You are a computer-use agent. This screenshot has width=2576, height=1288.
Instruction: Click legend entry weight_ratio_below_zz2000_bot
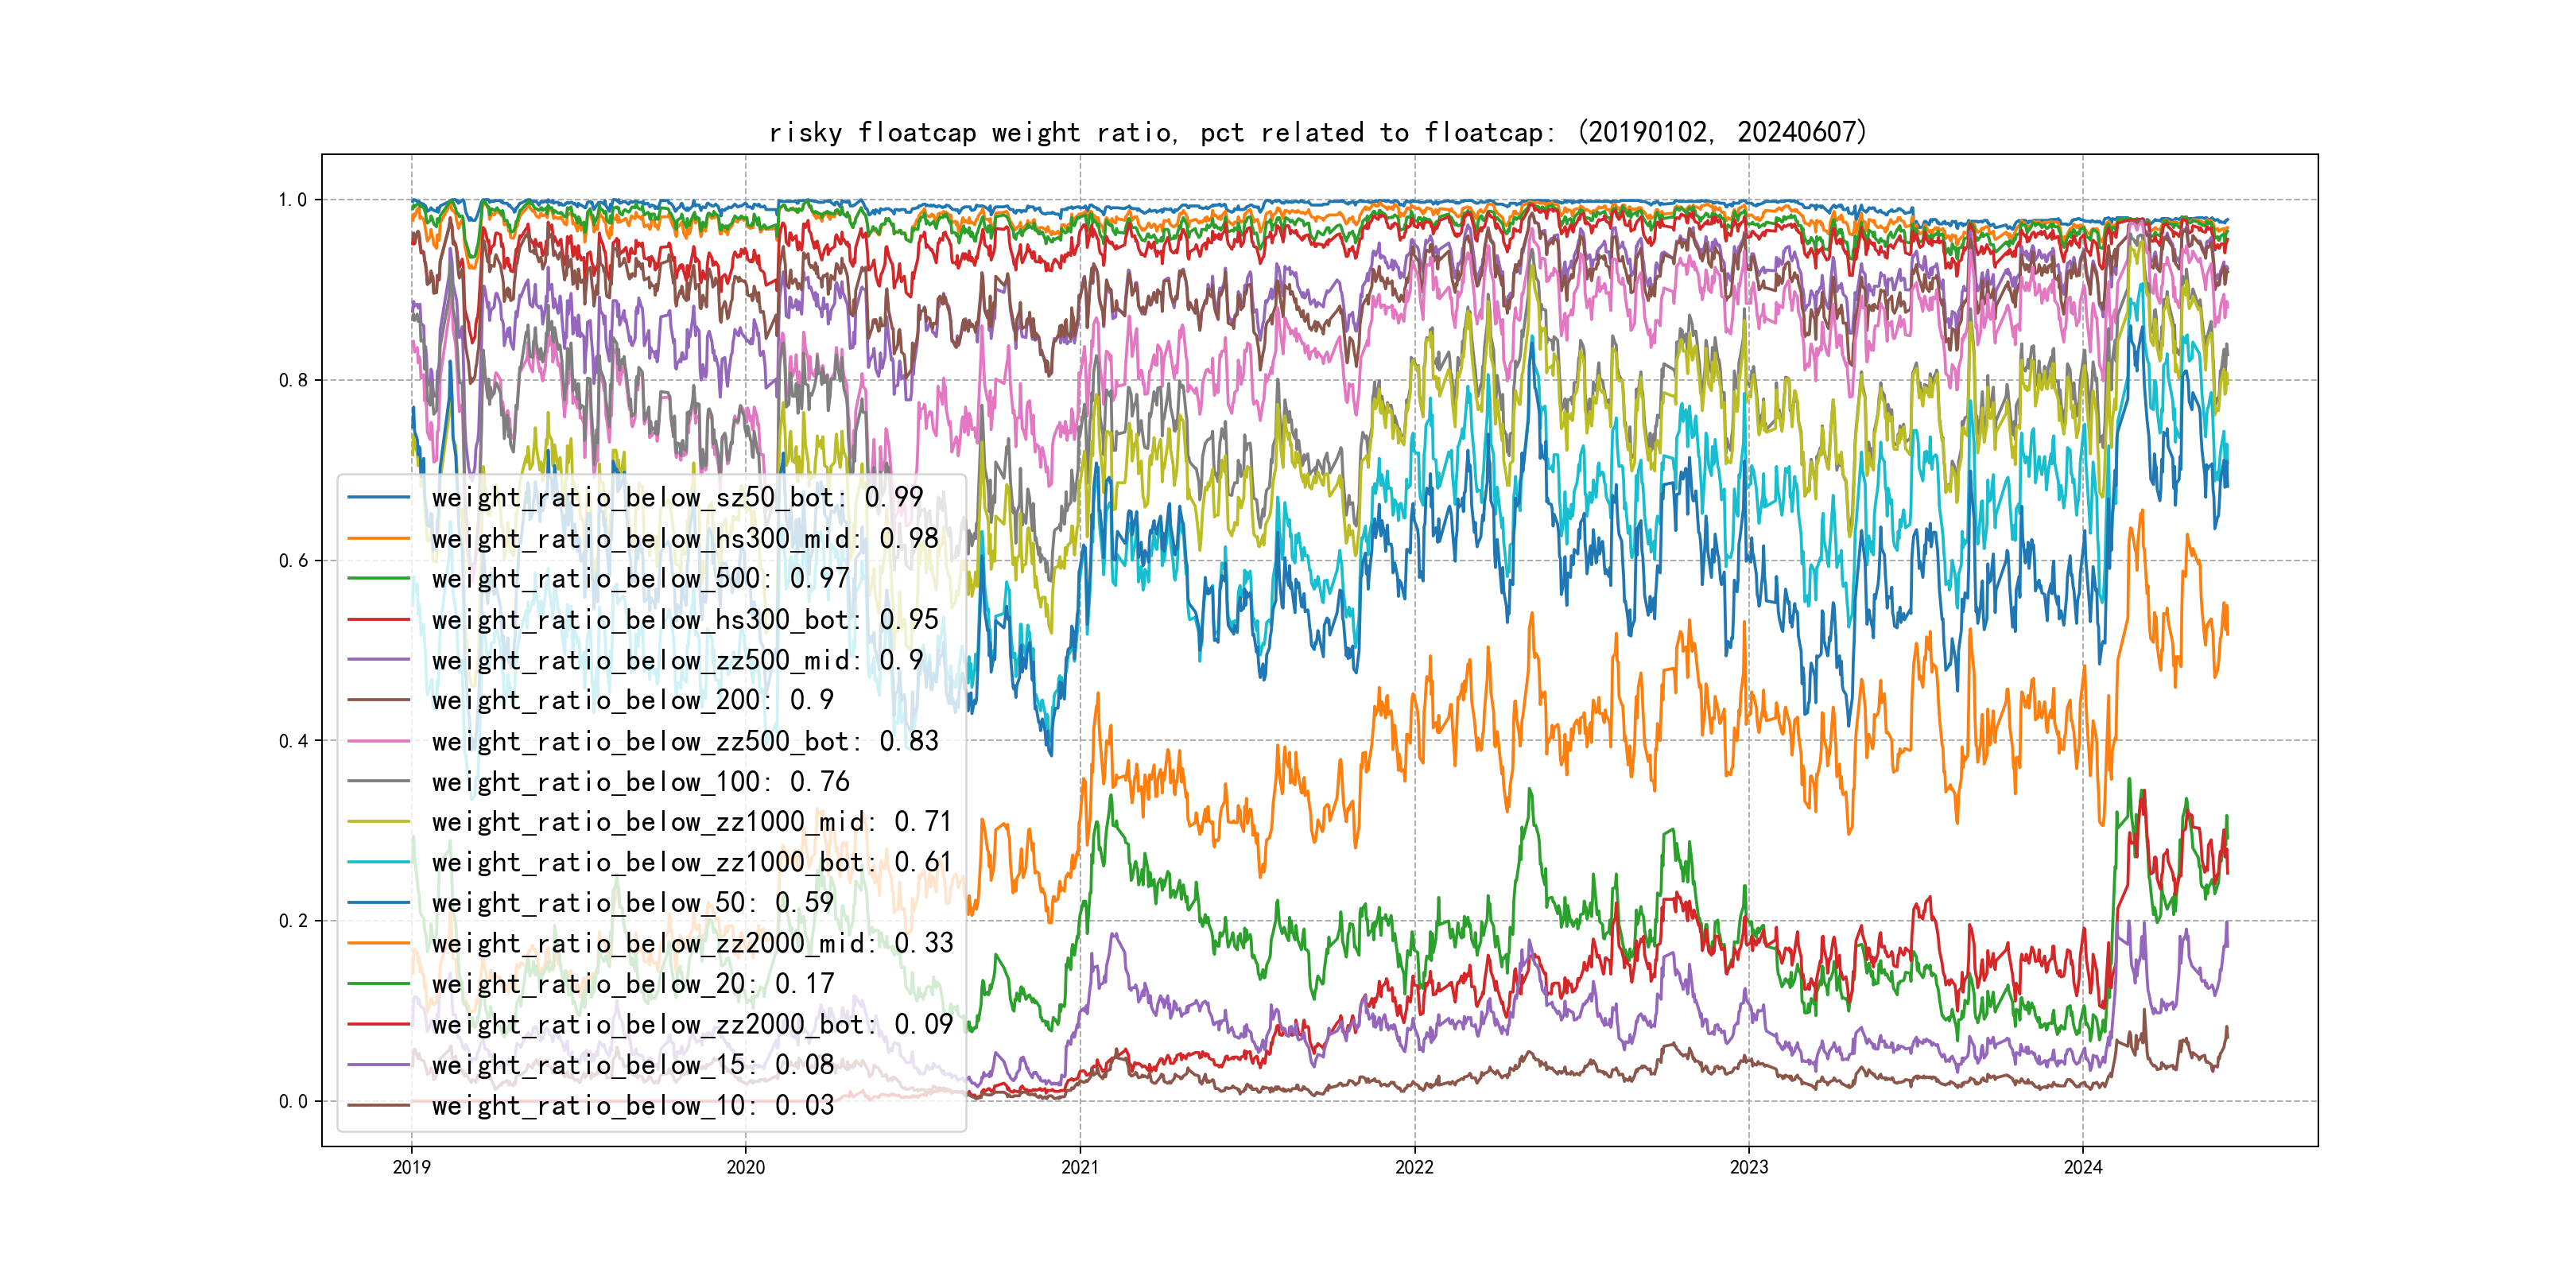click(692, 1024)
